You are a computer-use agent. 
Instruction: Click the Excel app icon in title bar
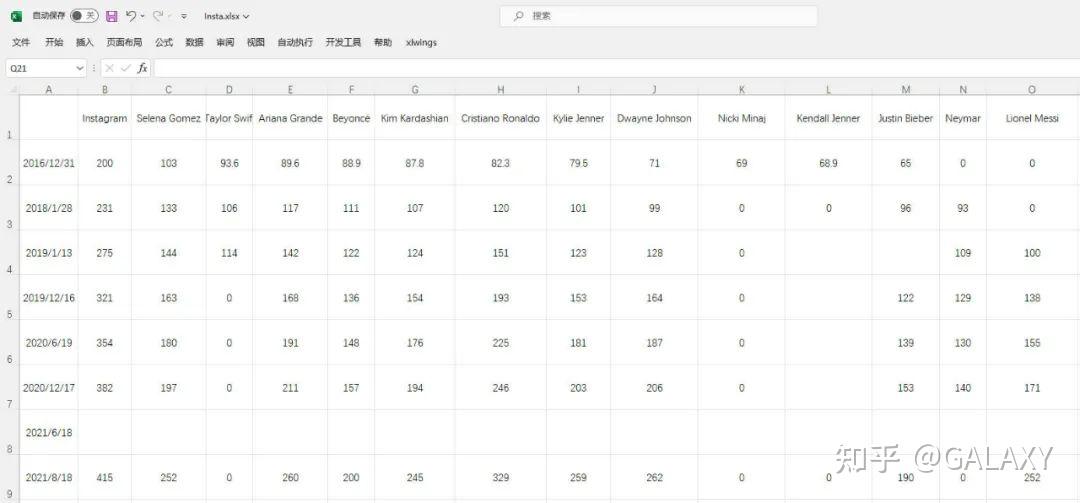pos(17,16)
